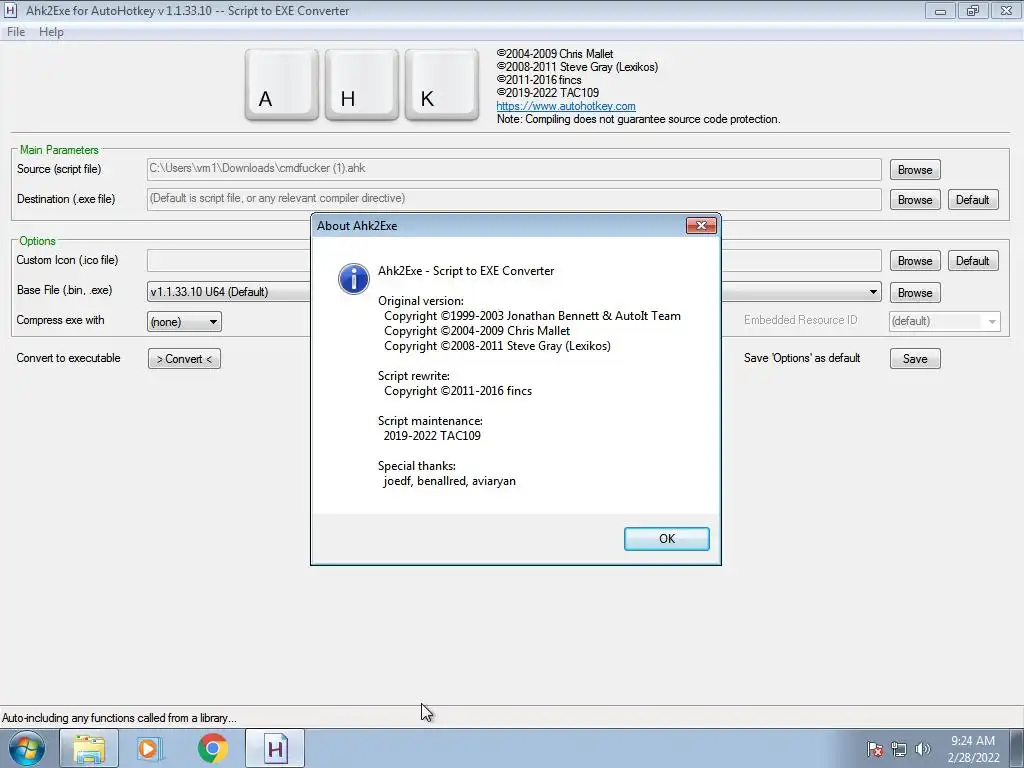Click the Ahk2Exe title bar icon
1024x768 pixels.
point(10,10)
